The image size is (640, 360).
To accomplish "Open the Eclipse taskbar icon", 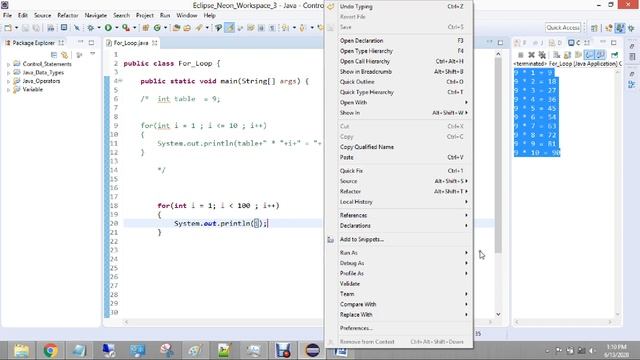I will point(313,350).
